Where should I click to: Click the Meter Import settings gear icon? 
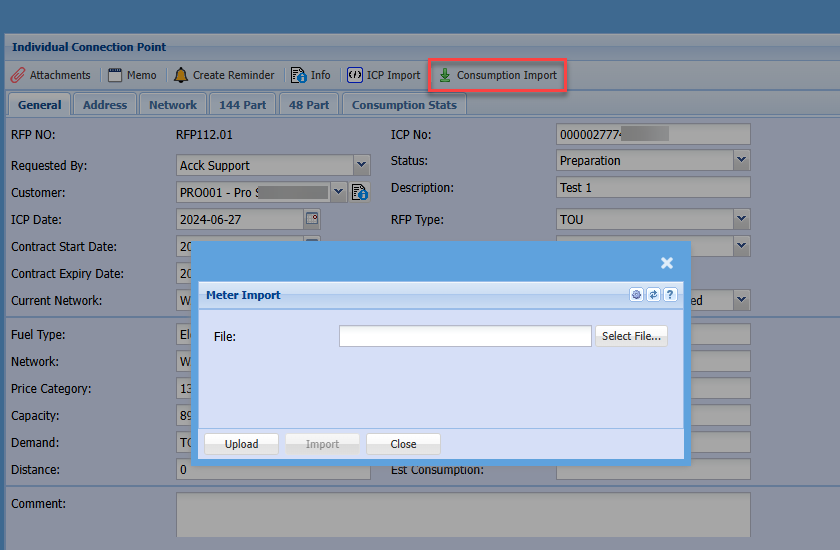[636, 295]
